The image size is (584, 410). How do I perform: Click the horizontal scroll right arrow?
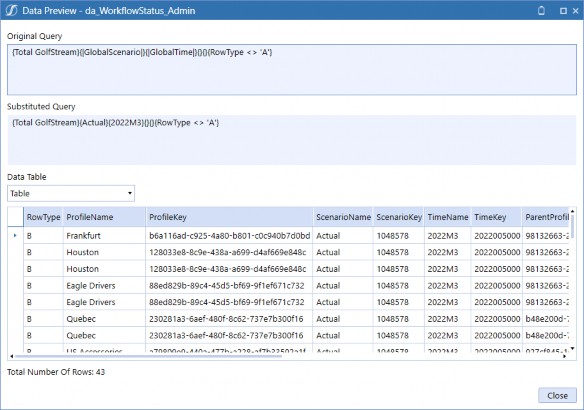565,356
